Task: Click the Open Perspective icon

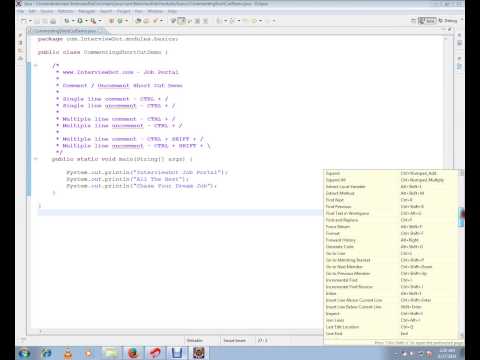Action: click(413, 21)
